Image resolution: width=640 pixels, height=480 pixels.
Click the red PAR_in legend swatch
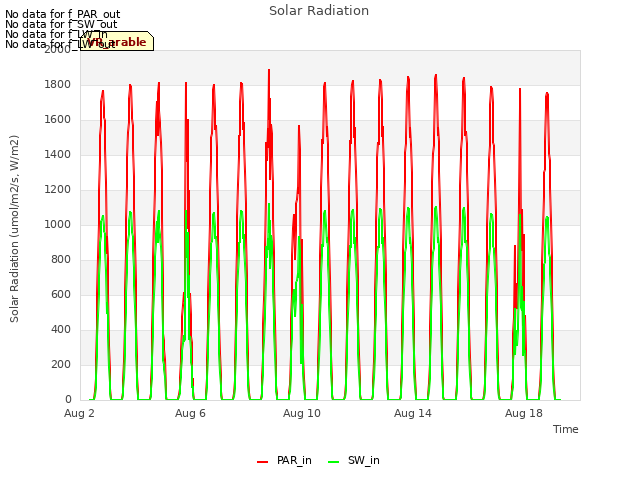click(262, 462)
